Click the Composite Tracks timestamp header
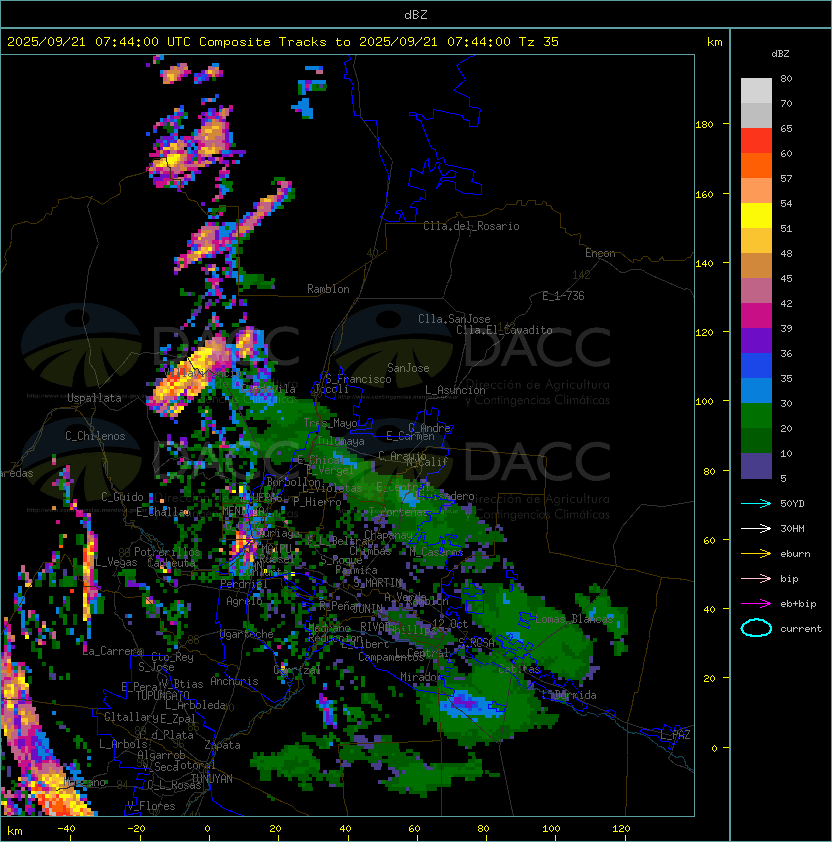The image size is (832, 842). 283,42
